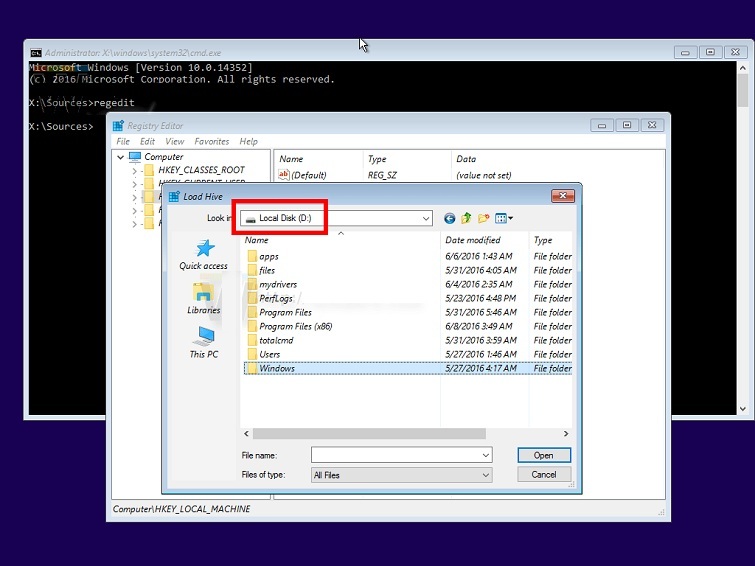Go up one folder level
755x566 pixels.
click(466, 218)
